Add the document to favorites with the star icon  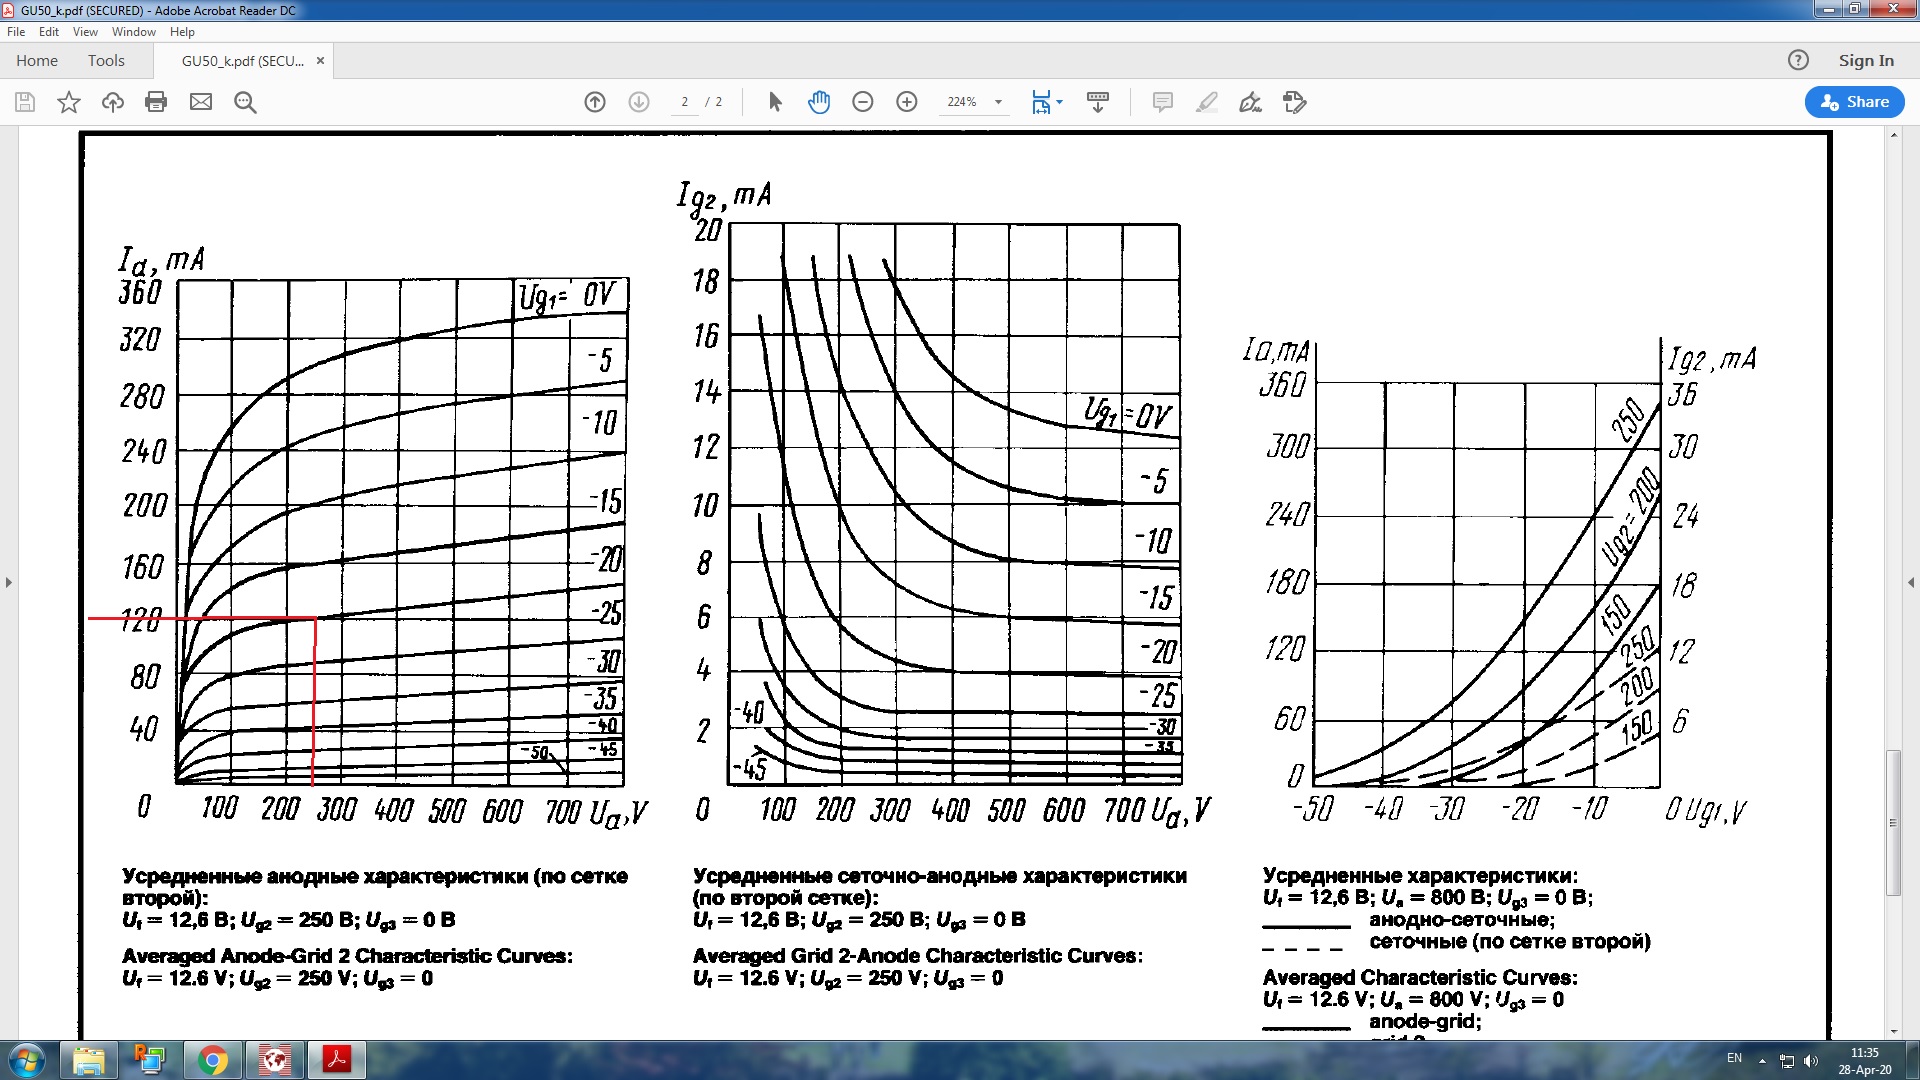point(69,102)
